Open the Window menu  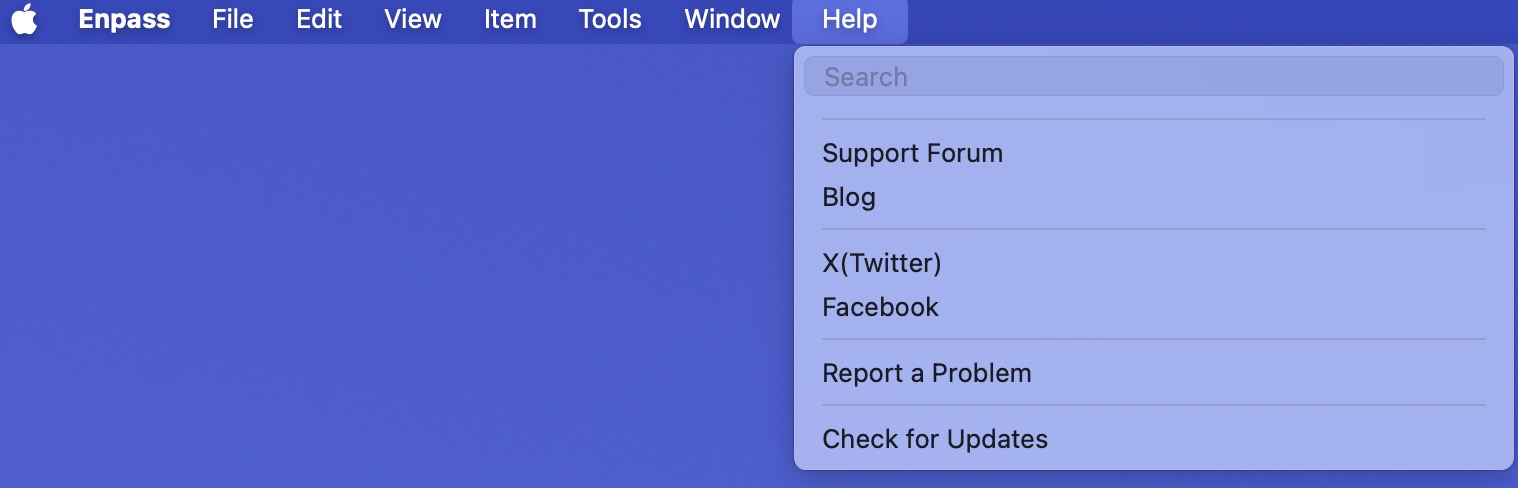pyautogui.click(x=732, y=19)
